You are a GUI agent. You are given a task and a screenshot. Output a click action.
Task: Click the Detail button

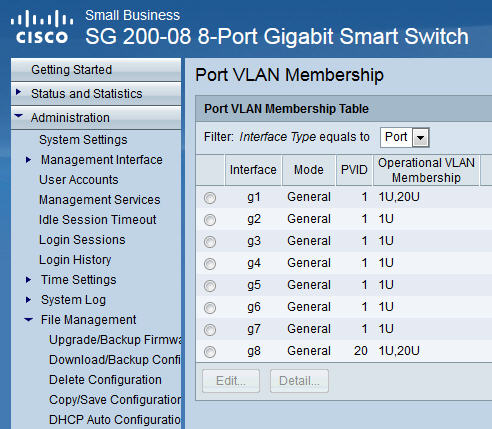(299, 381)
